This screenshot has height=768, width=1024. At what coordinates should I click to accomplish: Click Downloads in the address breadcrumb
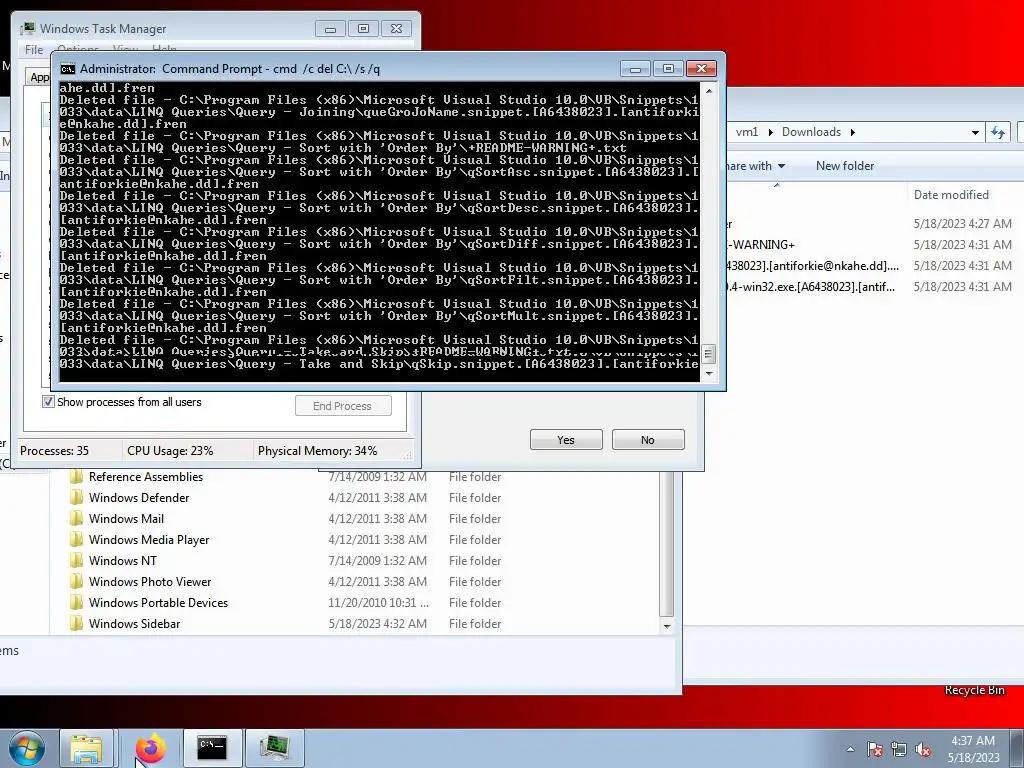[811, 132]
